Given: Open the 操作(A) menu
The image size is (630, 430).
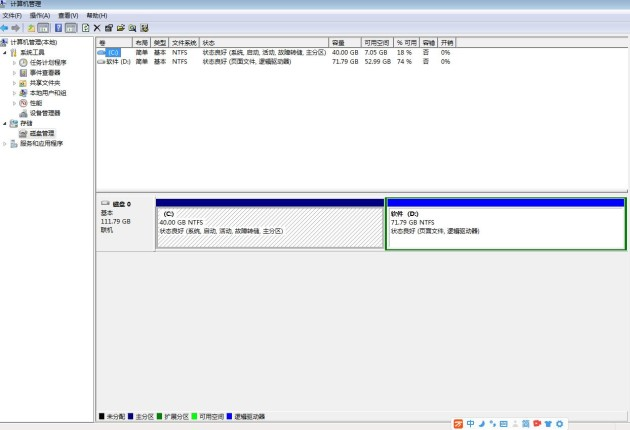Looking at the screenshot, I should click(x=40, y=16).
